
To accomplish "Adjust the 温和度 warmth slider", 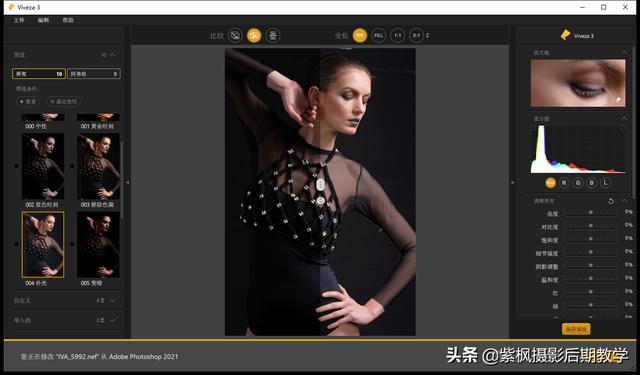I will pos(591,278).
